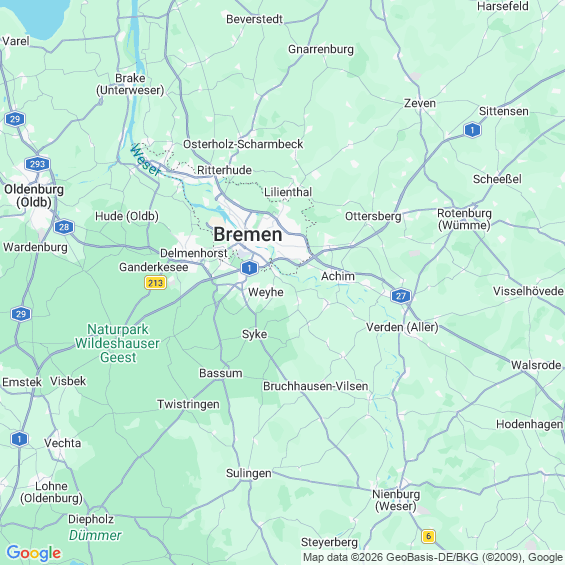Viewport: 565px width, 565px height.
Task: Select the Oldenburg (Oldb) label
Action: pyautogui.click(x=34, y=196)
